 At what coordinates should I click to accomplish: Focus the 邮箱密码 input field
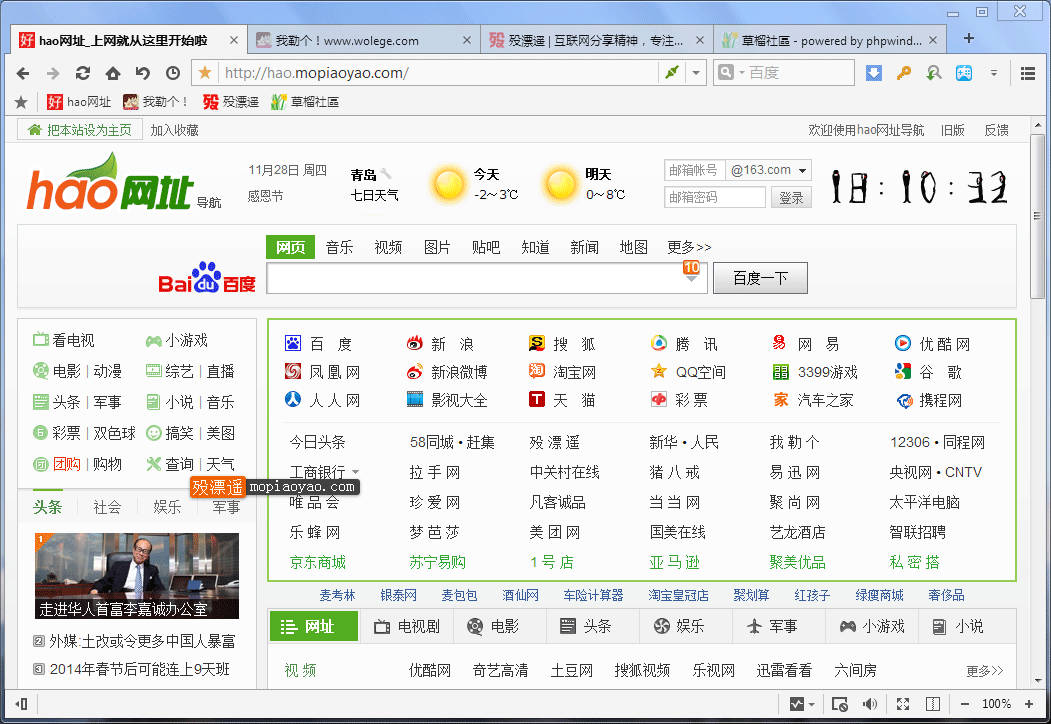(x=715, y=198)
